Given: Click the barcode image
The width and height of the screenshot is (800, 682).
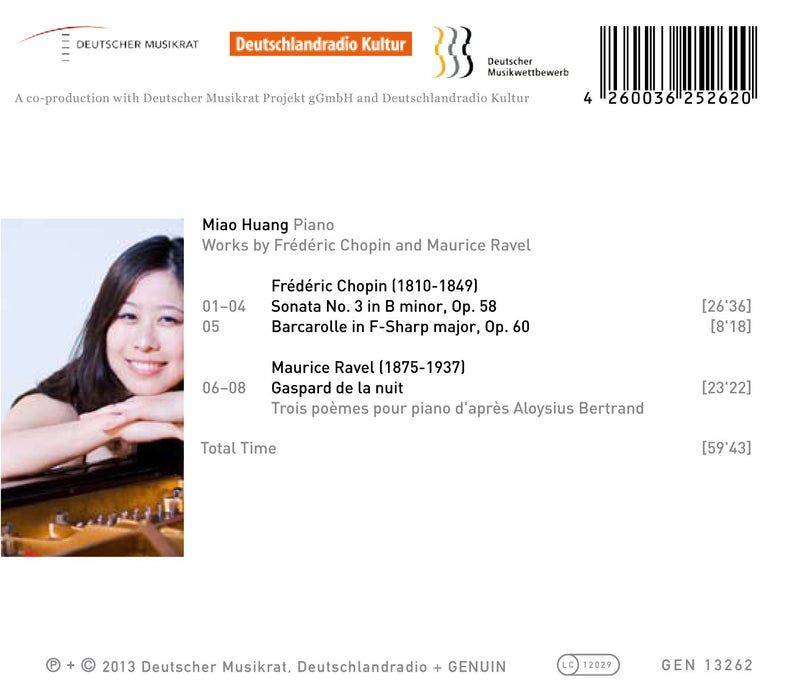Looking at the screenshot, I should pyautogui.click(x=671, y=66).
